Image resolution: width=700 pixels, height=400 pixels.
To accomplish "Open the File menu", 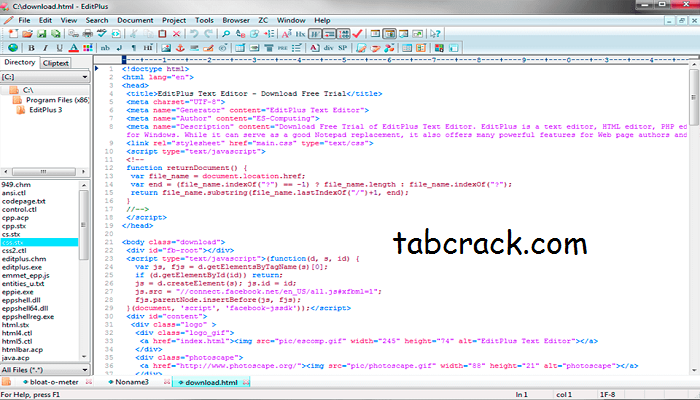I will coord(24,20).
